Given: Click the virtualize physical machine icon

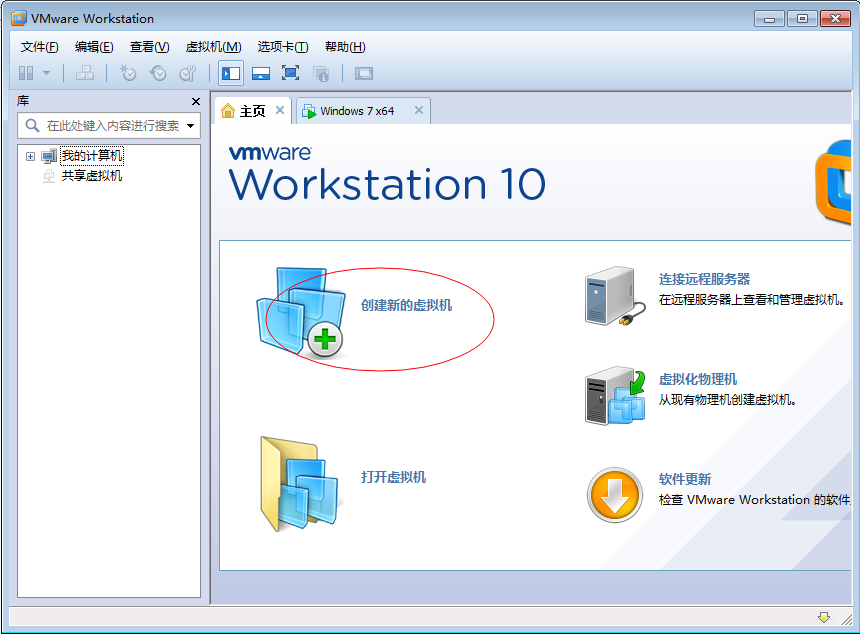Looking at the screenshot, I should click(615, 395).
